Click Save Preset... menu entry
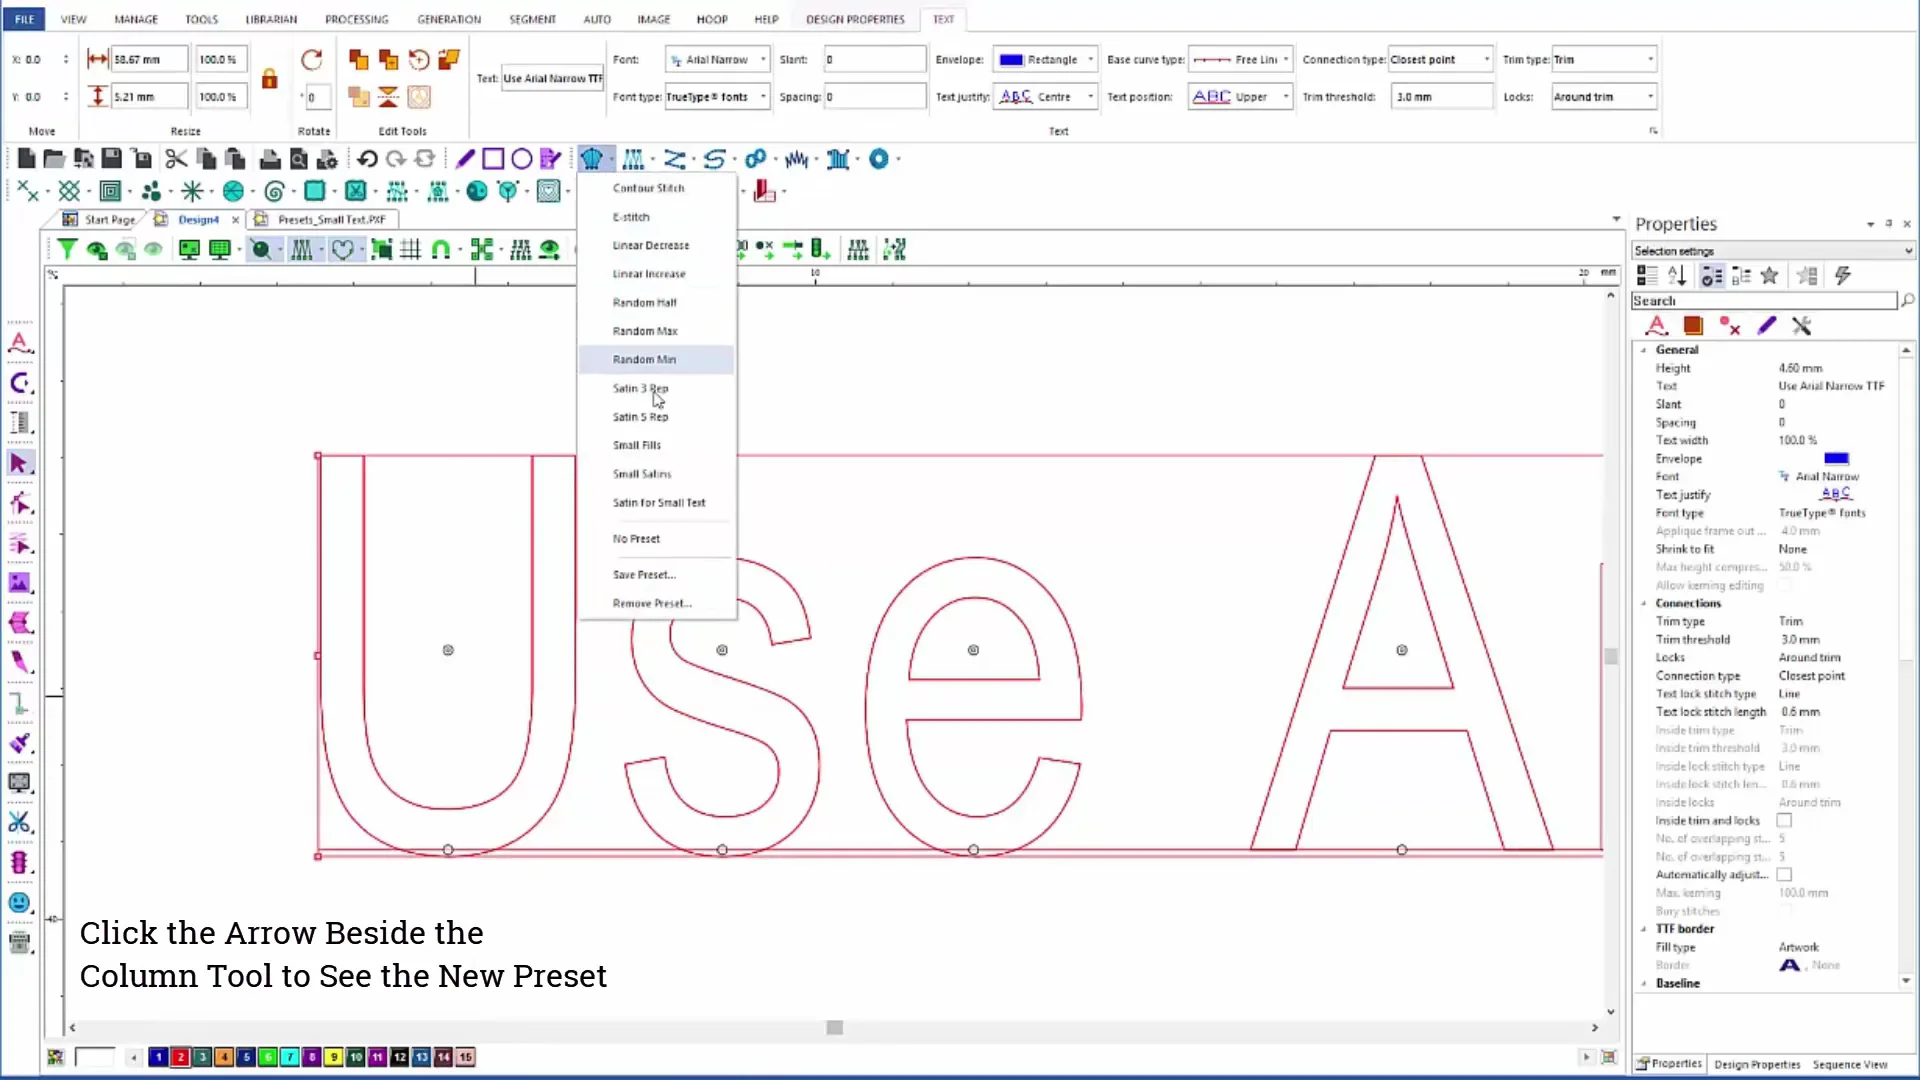Screen dimensions: 1920x1080 tap(644, 575)
